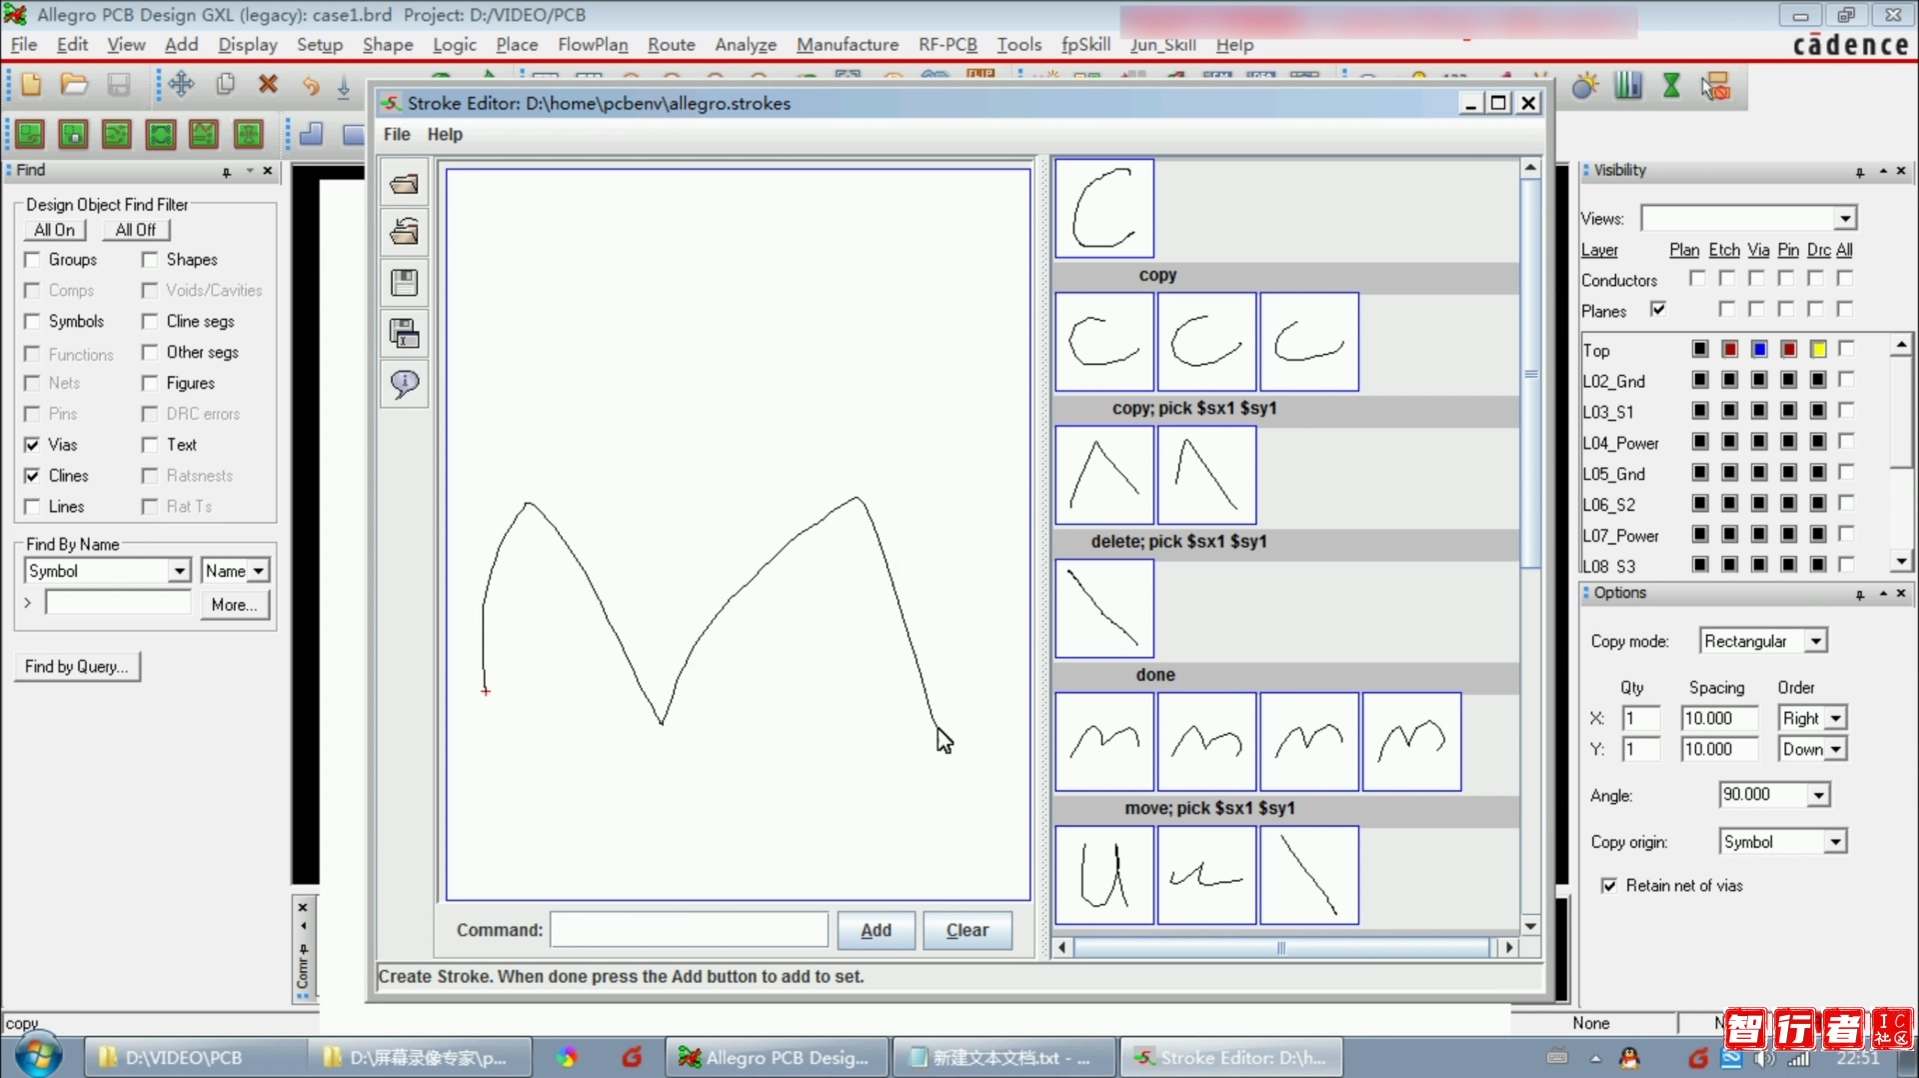Viewport: 1919px width, 1078px height.
Task: Click the Copy tool in Allegro toolbar
Action: pos(225,85)
